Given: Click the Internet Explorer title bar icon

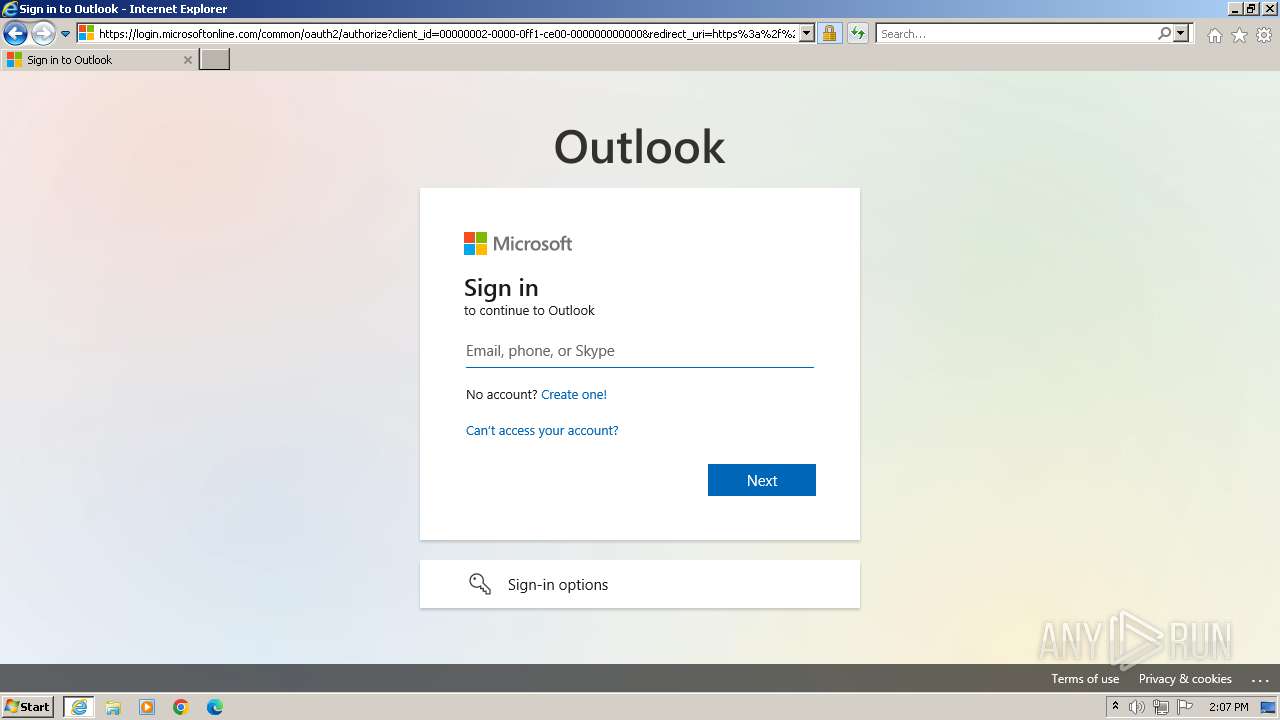Looking at the screenshot, I should (9, 8).
